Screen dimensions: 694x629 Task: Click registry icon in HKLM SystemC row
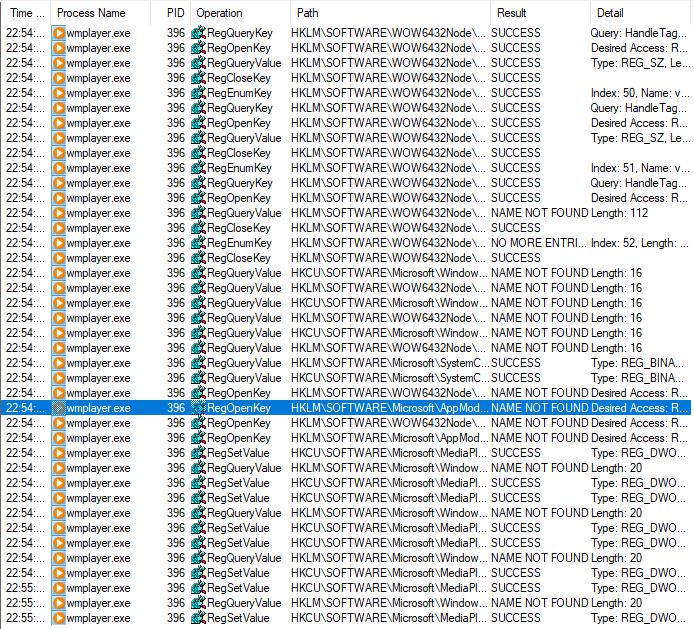pos(198,363)
